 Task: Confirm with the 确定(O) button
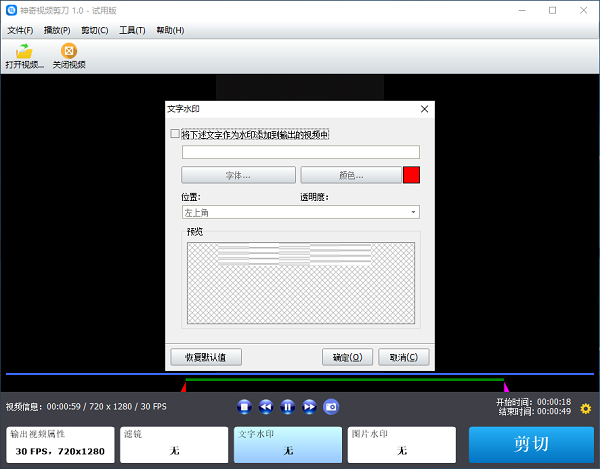point(347,357)
